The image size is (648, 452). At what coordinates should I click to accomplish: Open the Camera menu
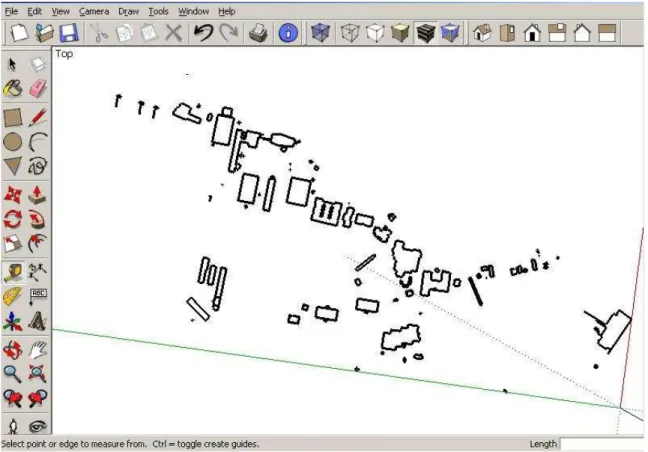94,12
